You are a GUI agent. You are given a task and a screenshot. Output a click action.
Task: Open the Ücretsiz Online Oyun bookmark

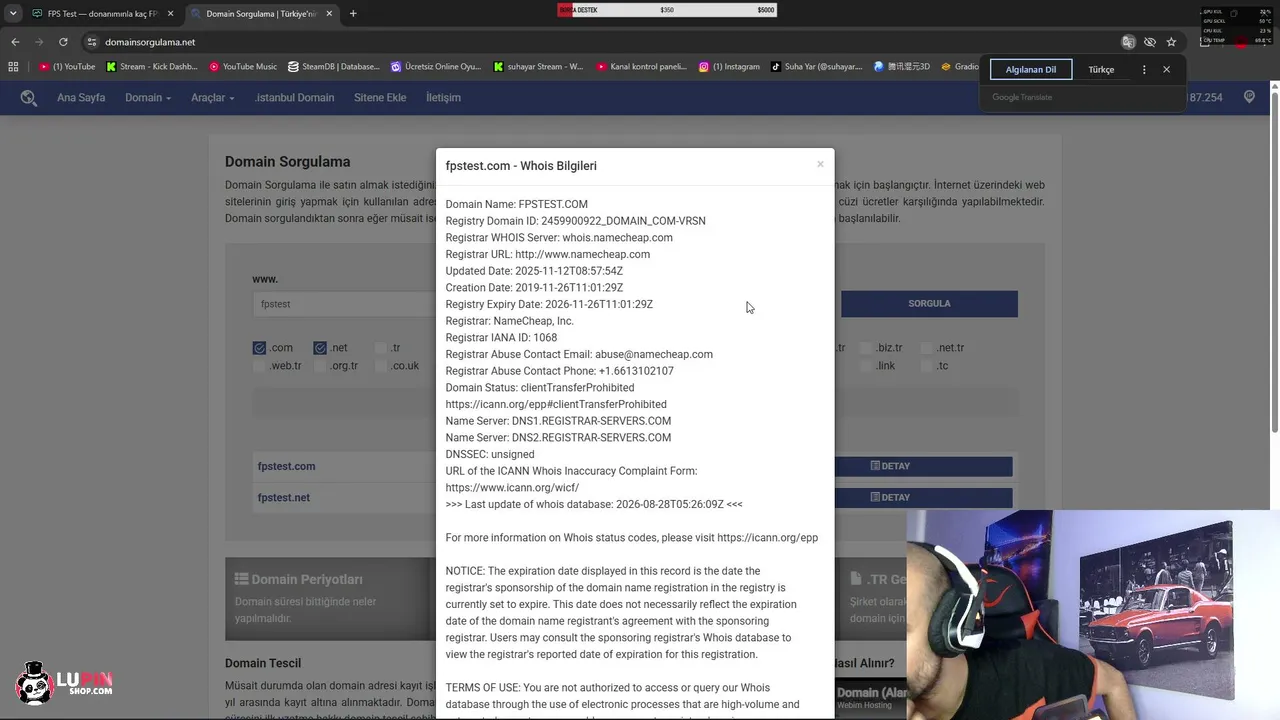tap(436, 67)
